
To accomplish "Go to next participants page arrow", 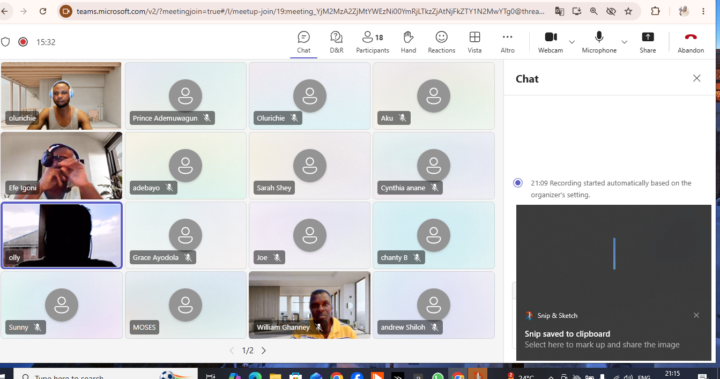I will 264,351.
